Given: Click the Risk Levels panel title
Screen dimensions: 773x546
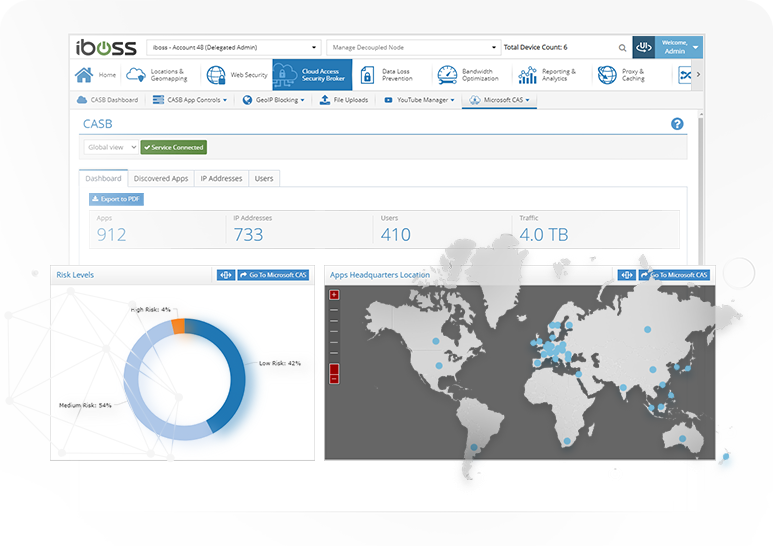Looking at the screenshot, I should pos(75,275).
